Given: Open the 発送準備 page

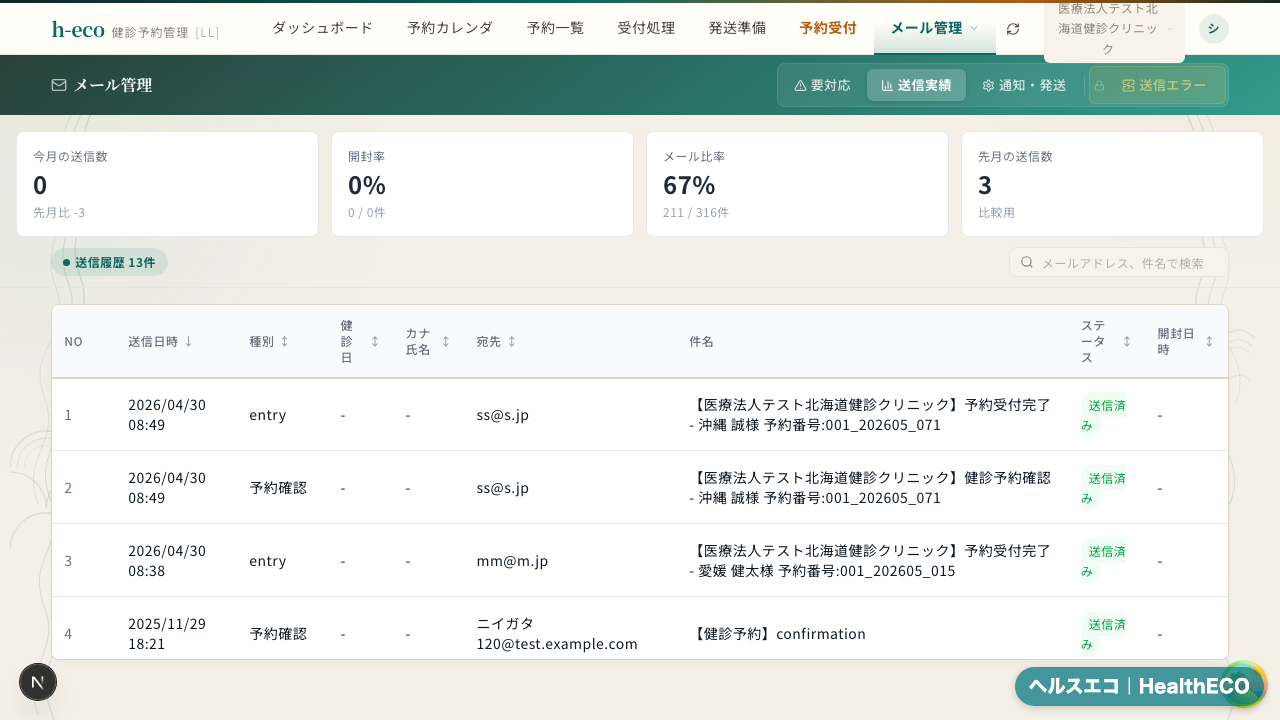Looking at the screenshot, I should pyautogui.click(x=737, y=28).
